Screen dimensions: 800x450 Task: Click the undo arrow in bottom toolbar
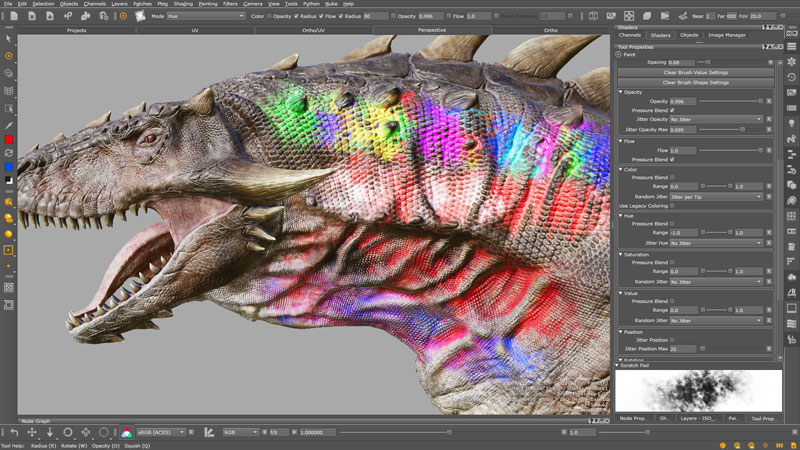click(x=14, y=432)
